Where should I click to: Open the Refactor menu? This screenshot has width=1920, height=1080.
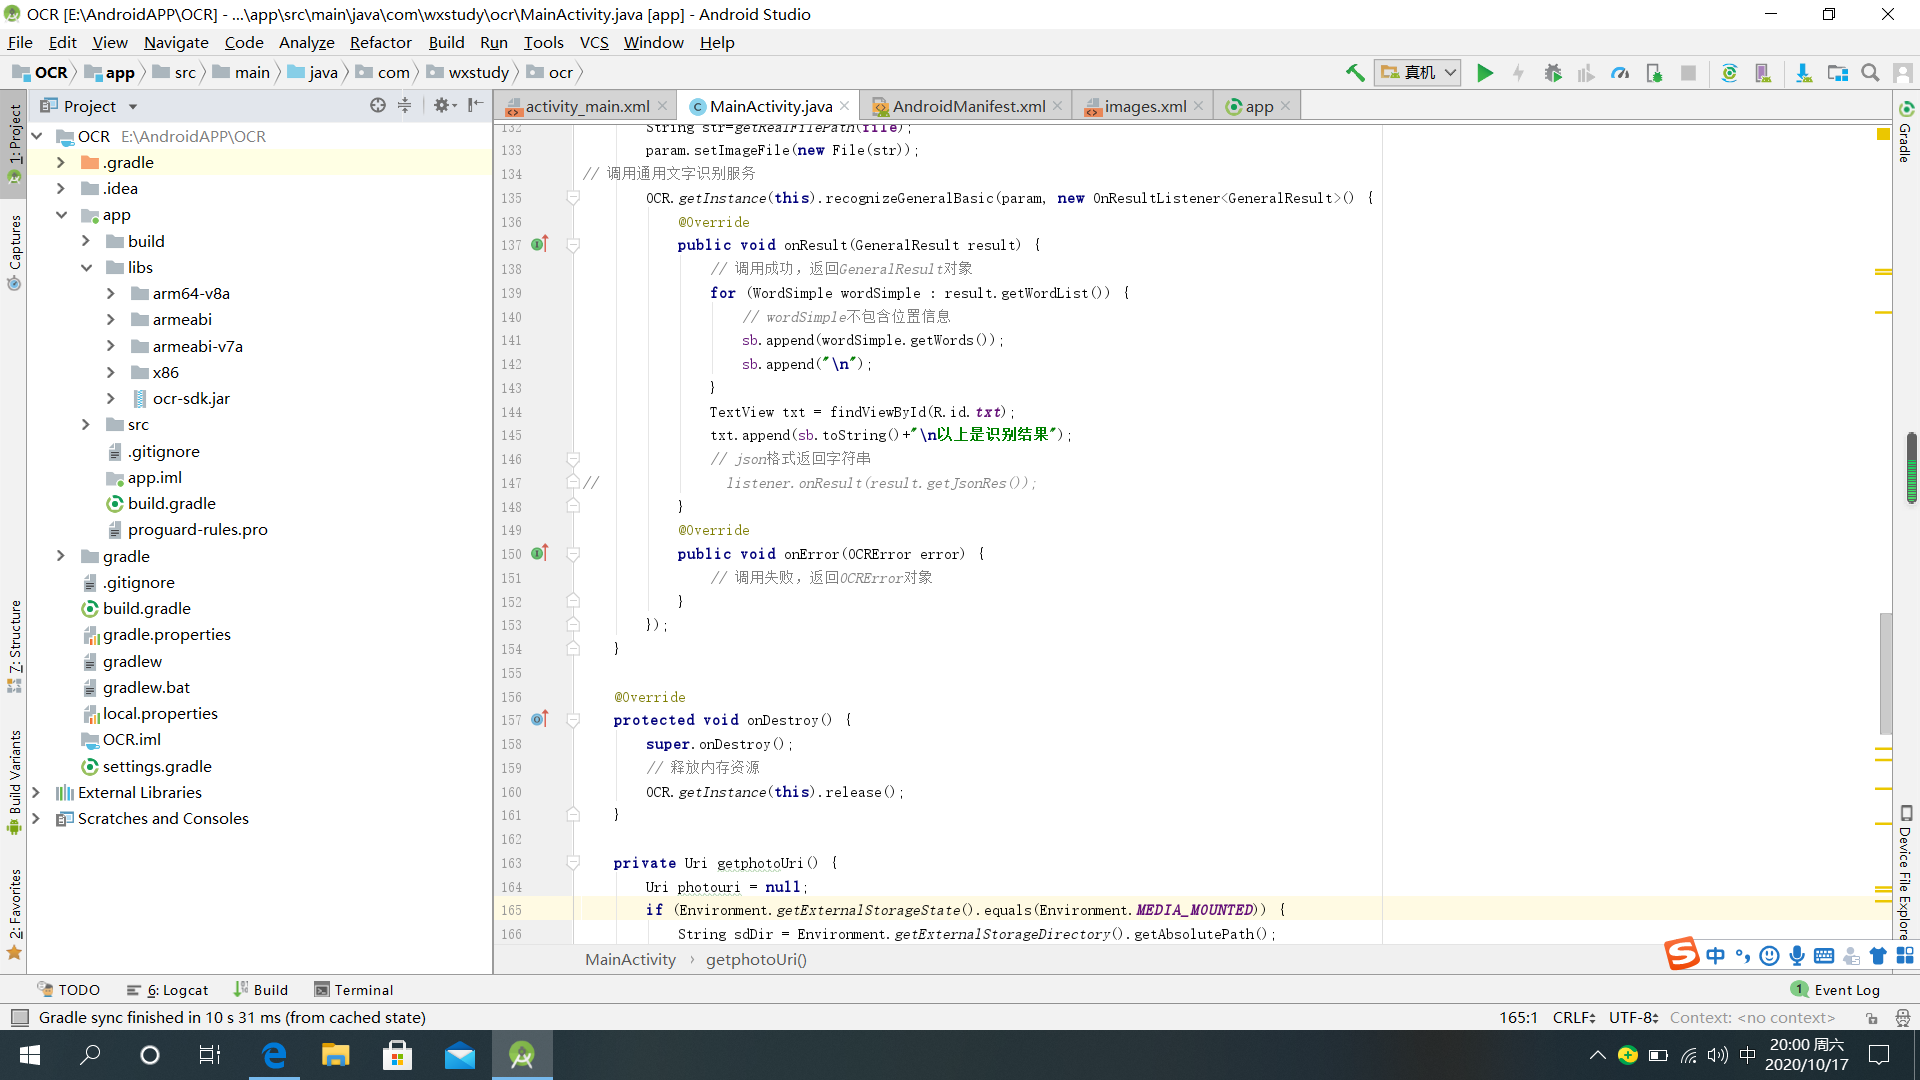(380, 43)
